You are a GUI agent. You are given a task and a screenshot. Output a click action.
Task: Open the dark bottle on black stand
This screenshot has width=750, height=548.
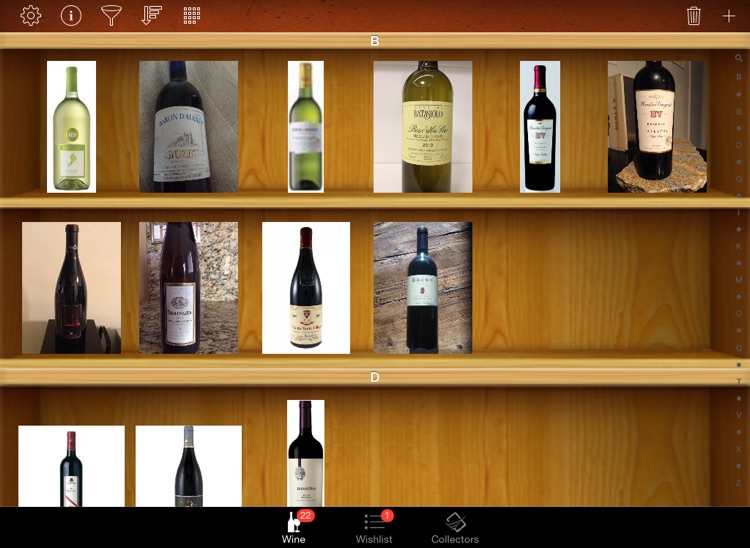point(71,288)
